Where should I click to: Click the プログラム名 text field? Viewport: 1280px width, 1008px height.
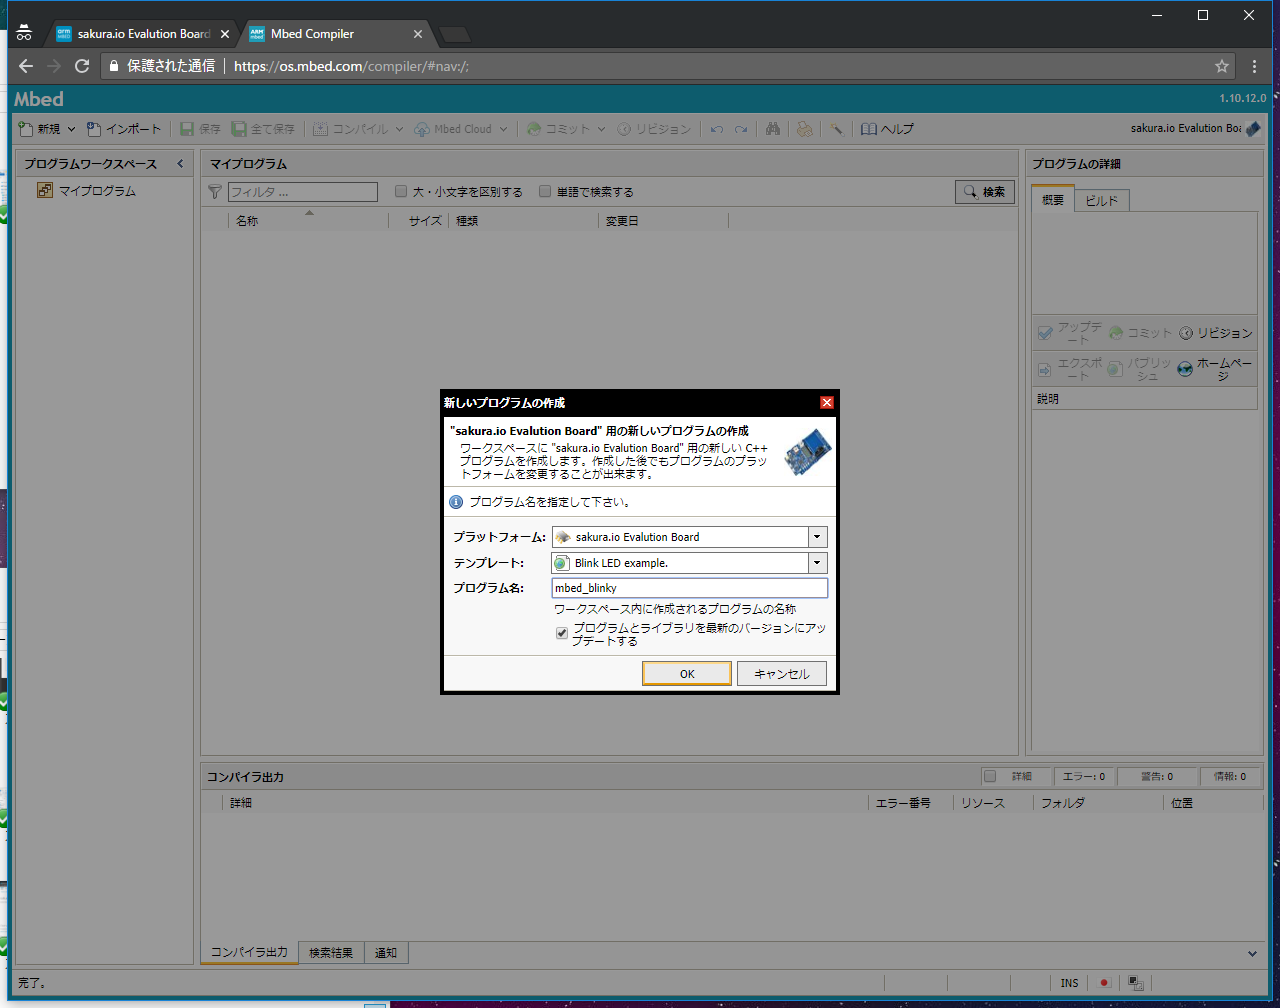tap(690, 588)
